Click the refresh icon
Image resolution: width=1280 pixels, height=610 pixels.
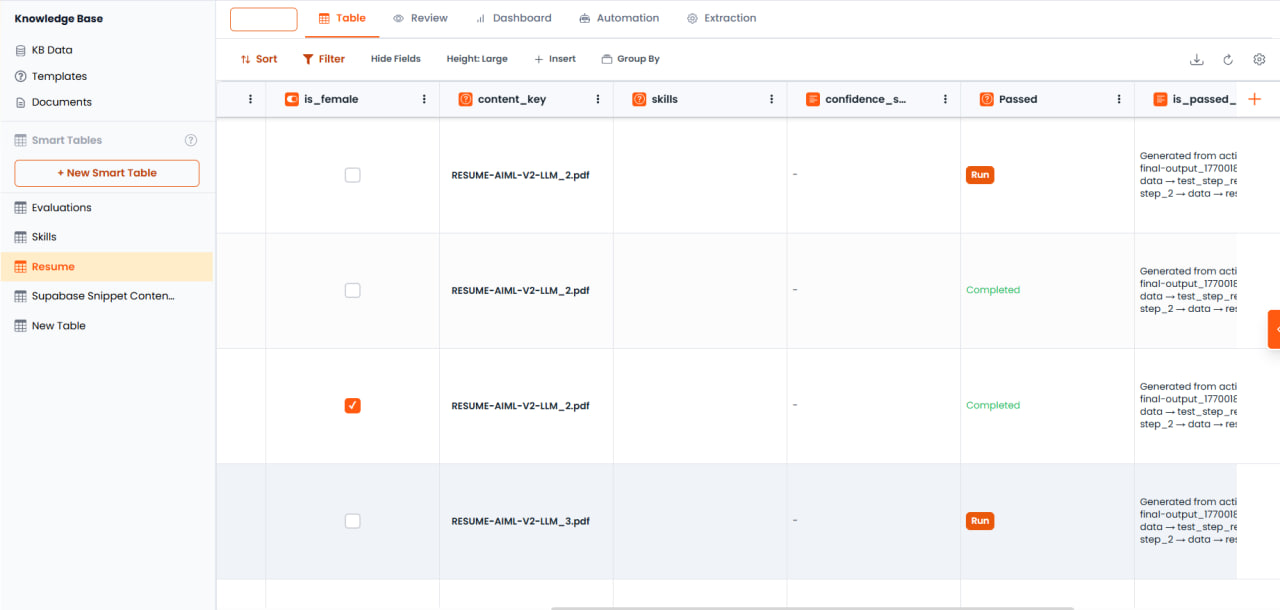coord(1228,59)
